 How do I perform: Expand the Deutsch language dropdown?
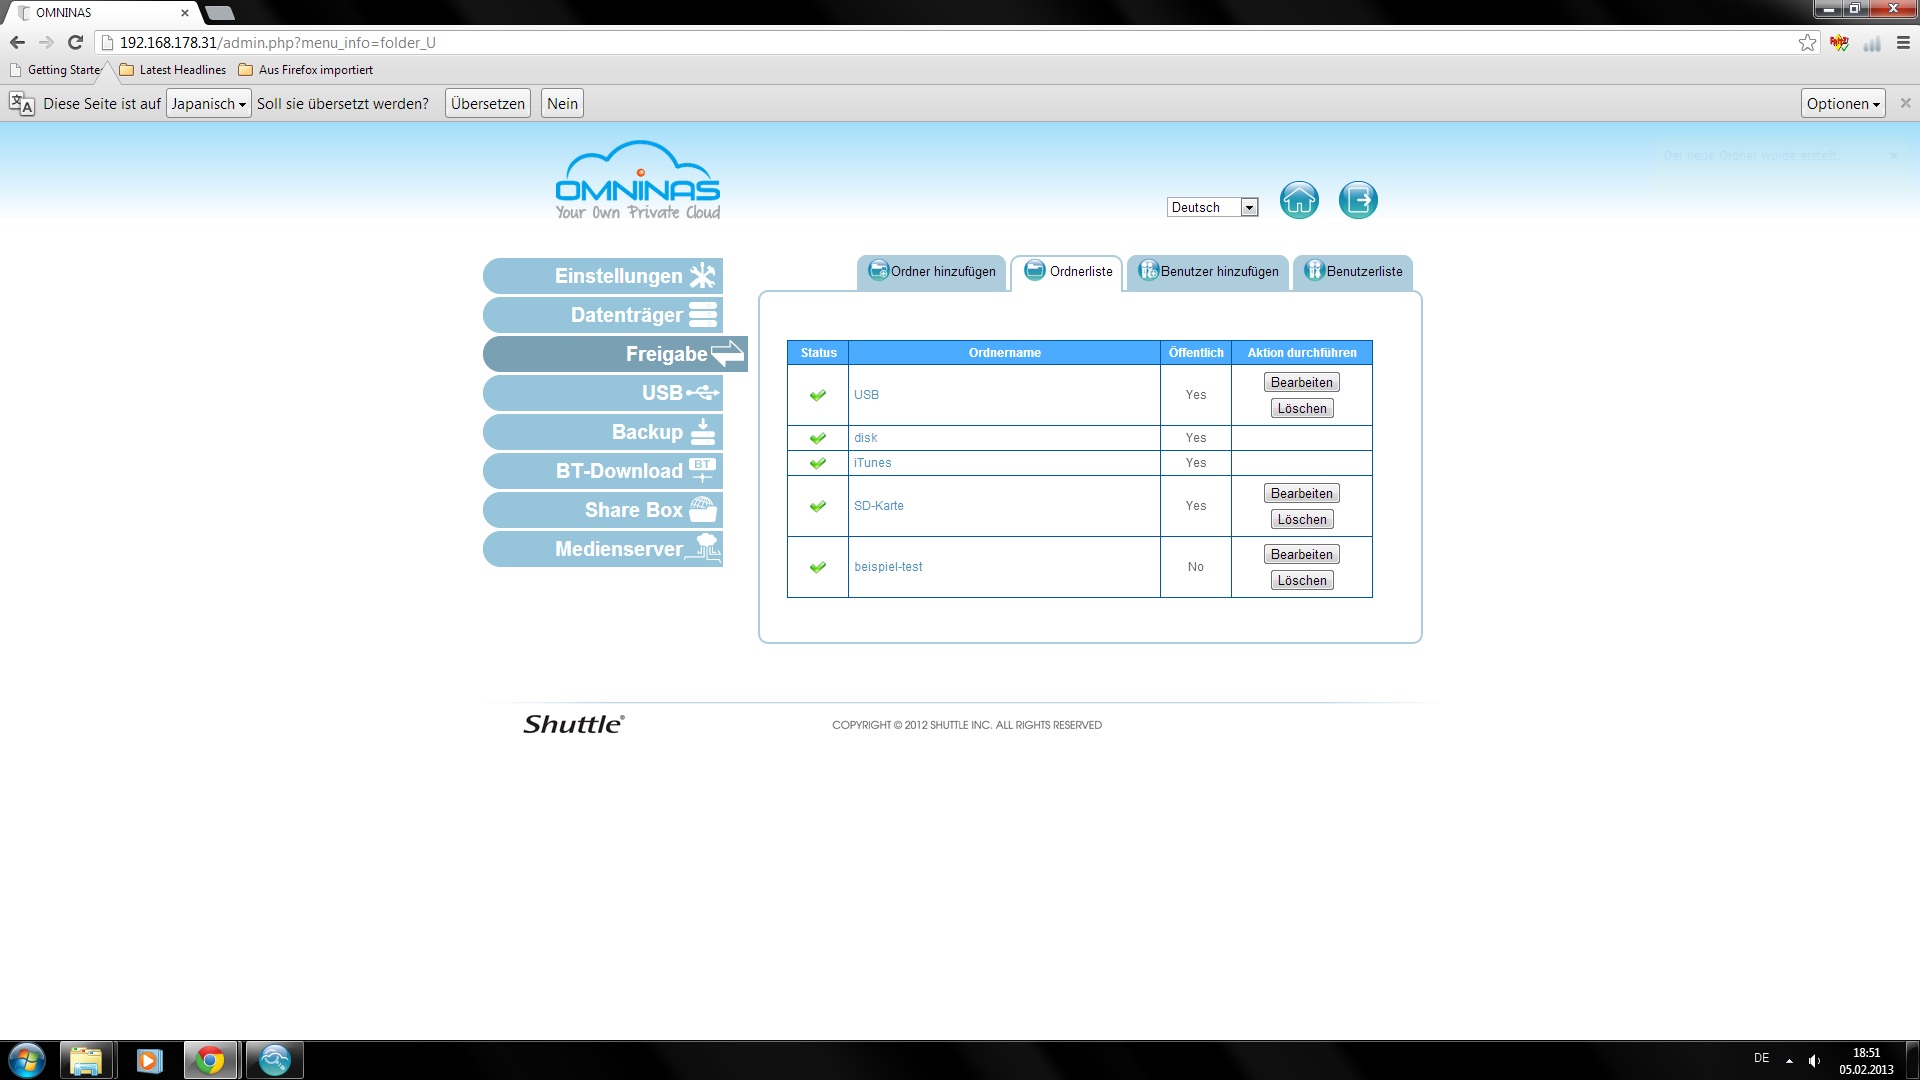point(1212,208)
